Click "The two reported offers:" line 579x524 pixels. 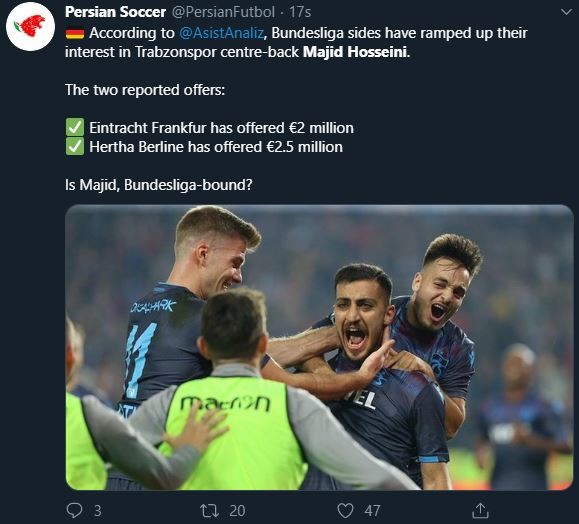coord(145,90)
